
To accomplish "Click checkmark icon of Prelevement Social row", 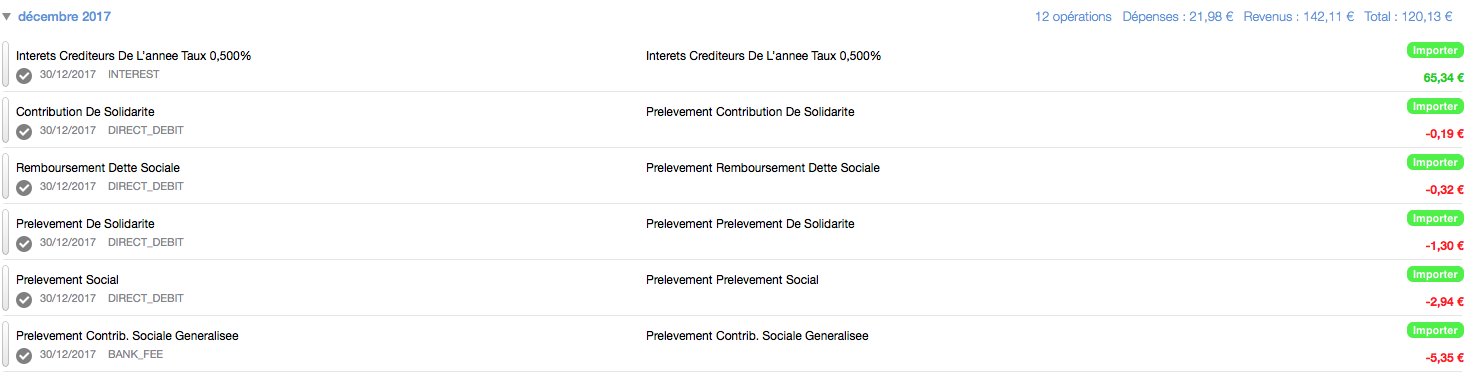I will click(x=25, y=299).
